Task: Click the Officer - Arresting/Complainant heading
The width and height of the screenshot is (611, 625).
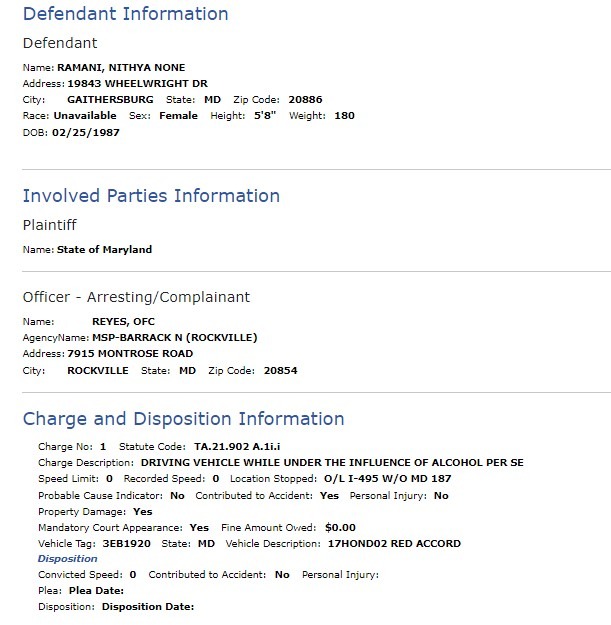Action: 136,297
